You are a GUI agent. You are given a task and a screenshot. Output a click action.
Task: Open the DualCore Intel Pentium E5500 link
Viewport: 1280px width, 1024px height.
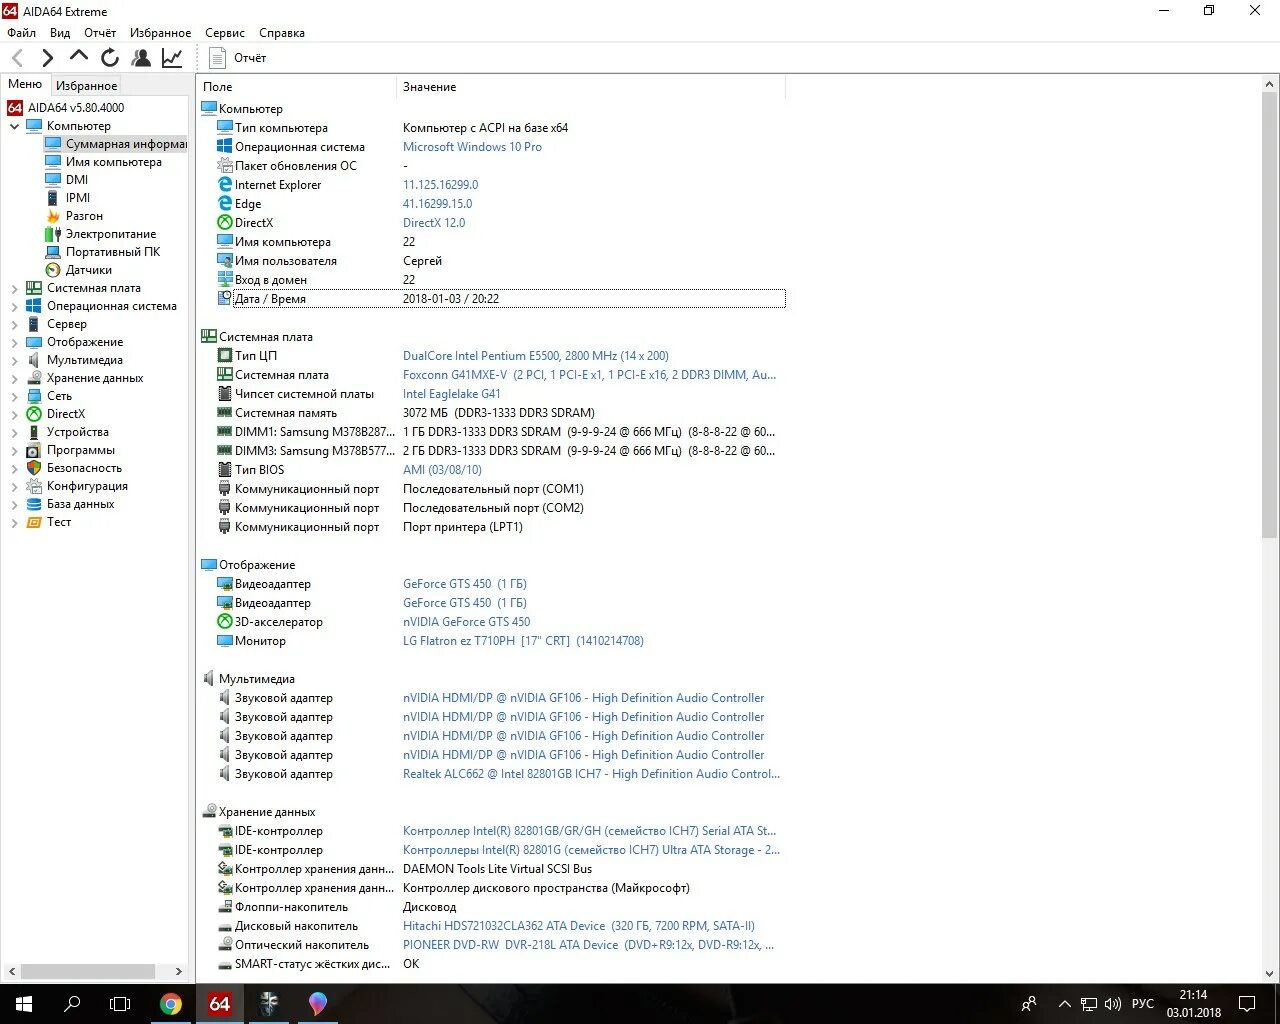pyautogui.click(x=536, y=356)
